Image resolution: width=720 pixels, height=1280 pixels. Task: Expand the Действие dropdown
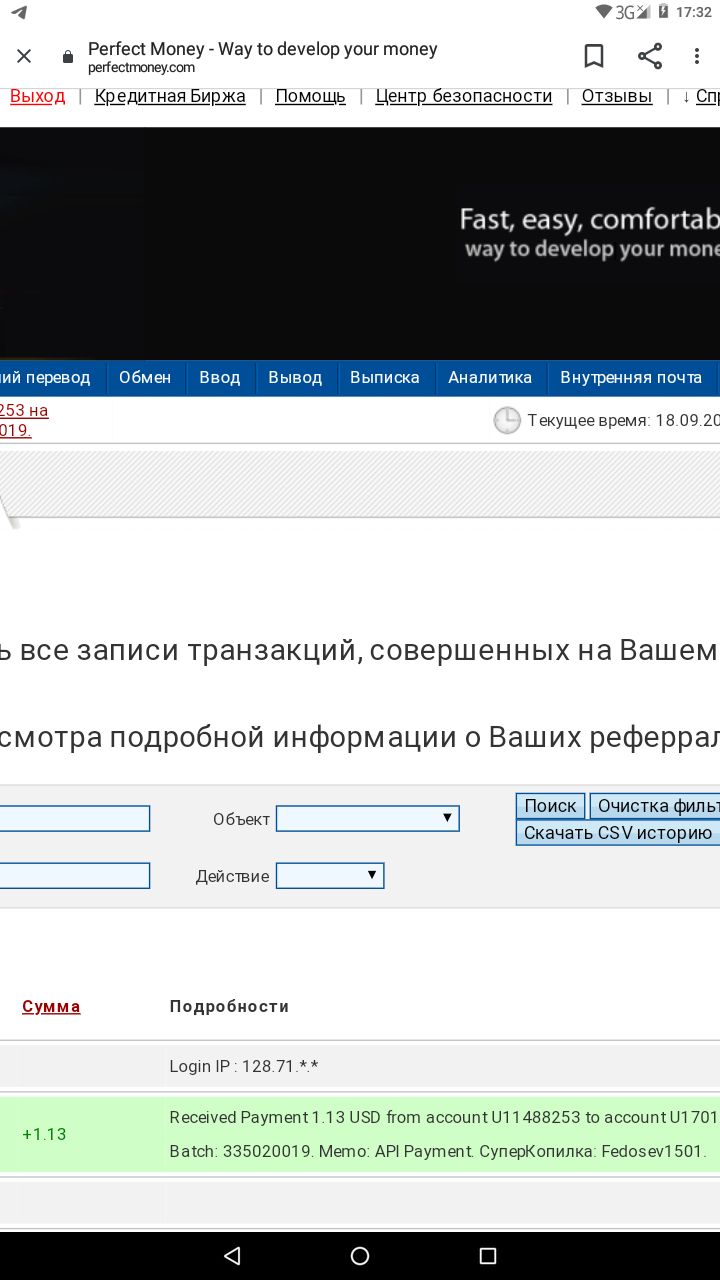point(330,876)
